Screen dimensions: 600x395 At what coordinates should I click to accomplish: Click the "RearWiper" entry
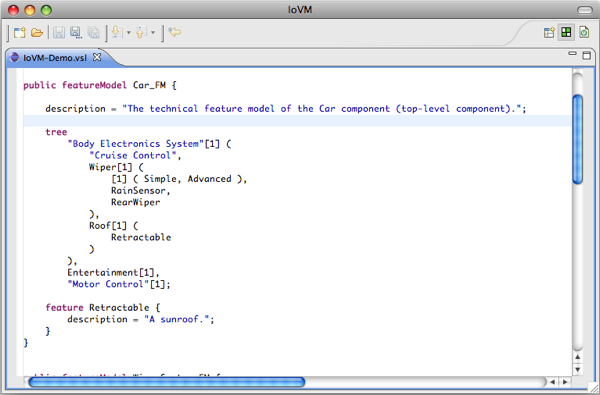(136, 202)
